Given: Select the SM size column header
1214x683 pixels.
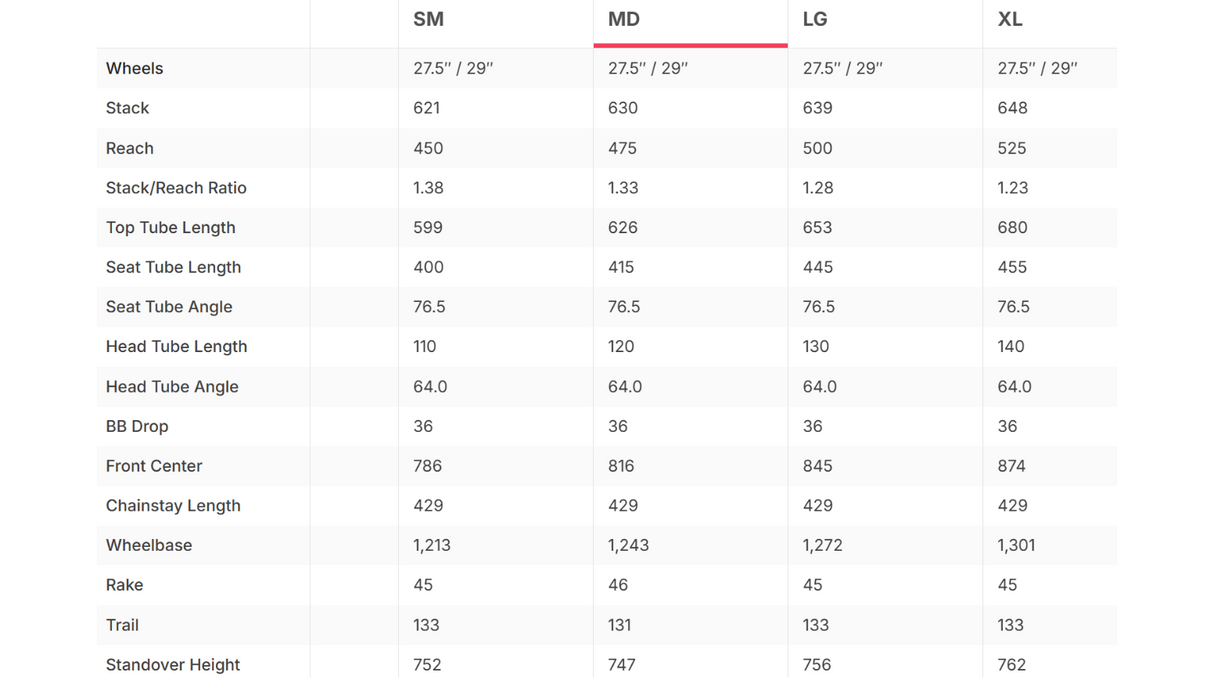Looking at the screenshot, I should click(428, 19).
